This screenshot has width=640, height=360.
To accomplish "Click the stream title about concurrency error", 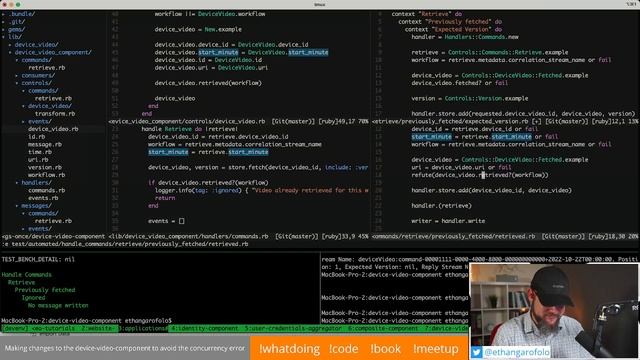I will (125, 348).
